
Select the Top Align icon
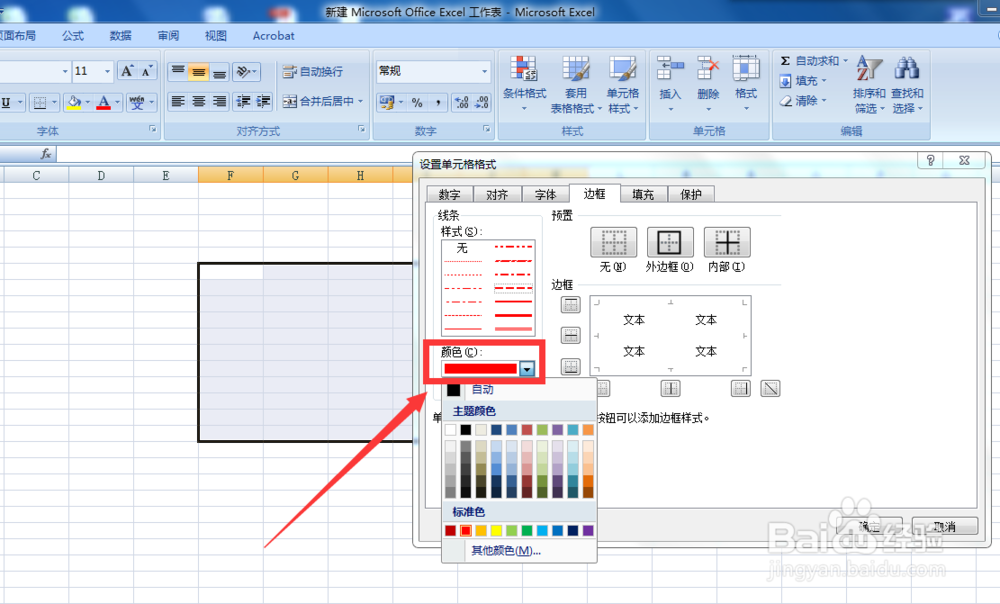click(x=178, y=71)
